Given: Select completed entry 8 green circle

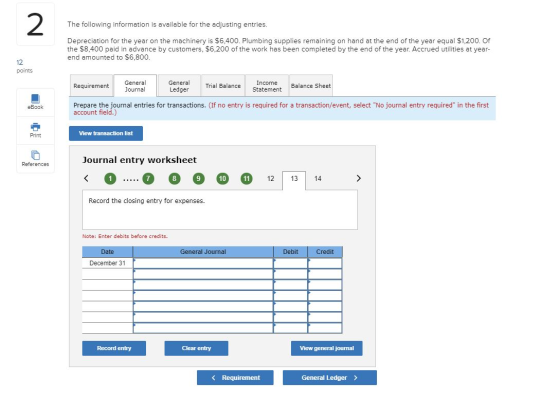Looking at the screenshot, I should coord(174,179).
